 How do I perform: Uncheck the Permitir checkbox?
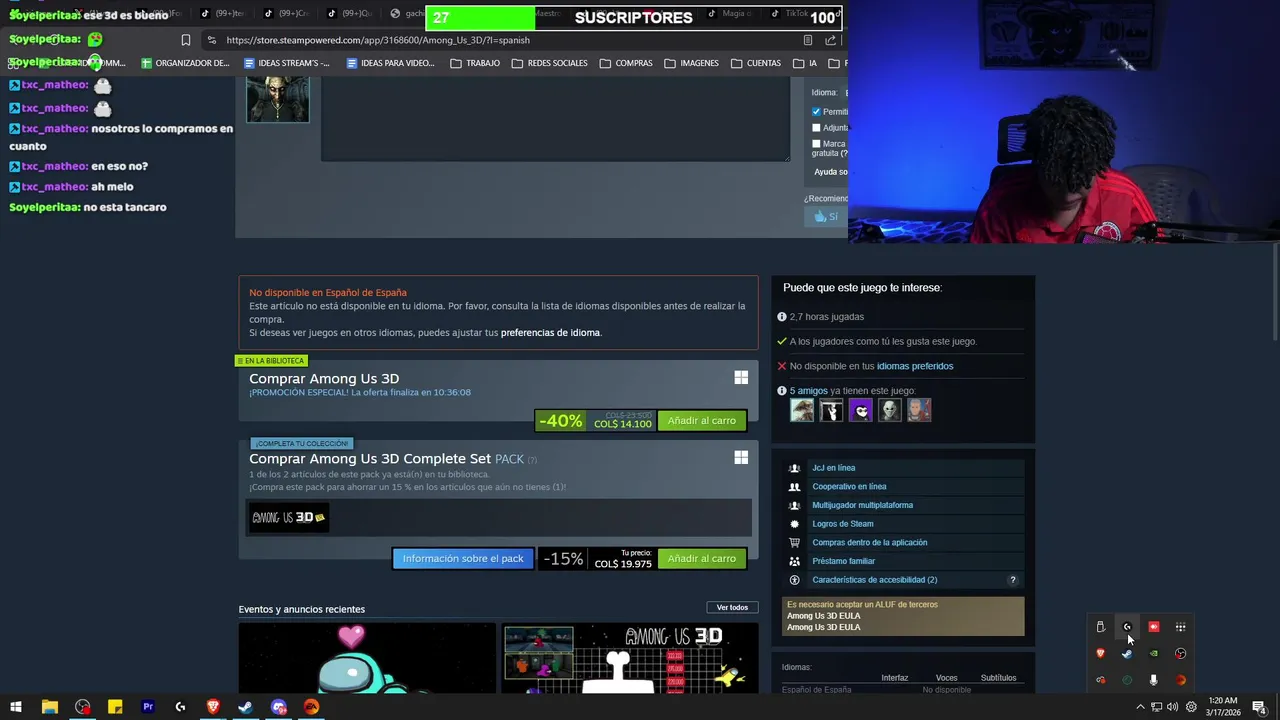coord(816,112)
